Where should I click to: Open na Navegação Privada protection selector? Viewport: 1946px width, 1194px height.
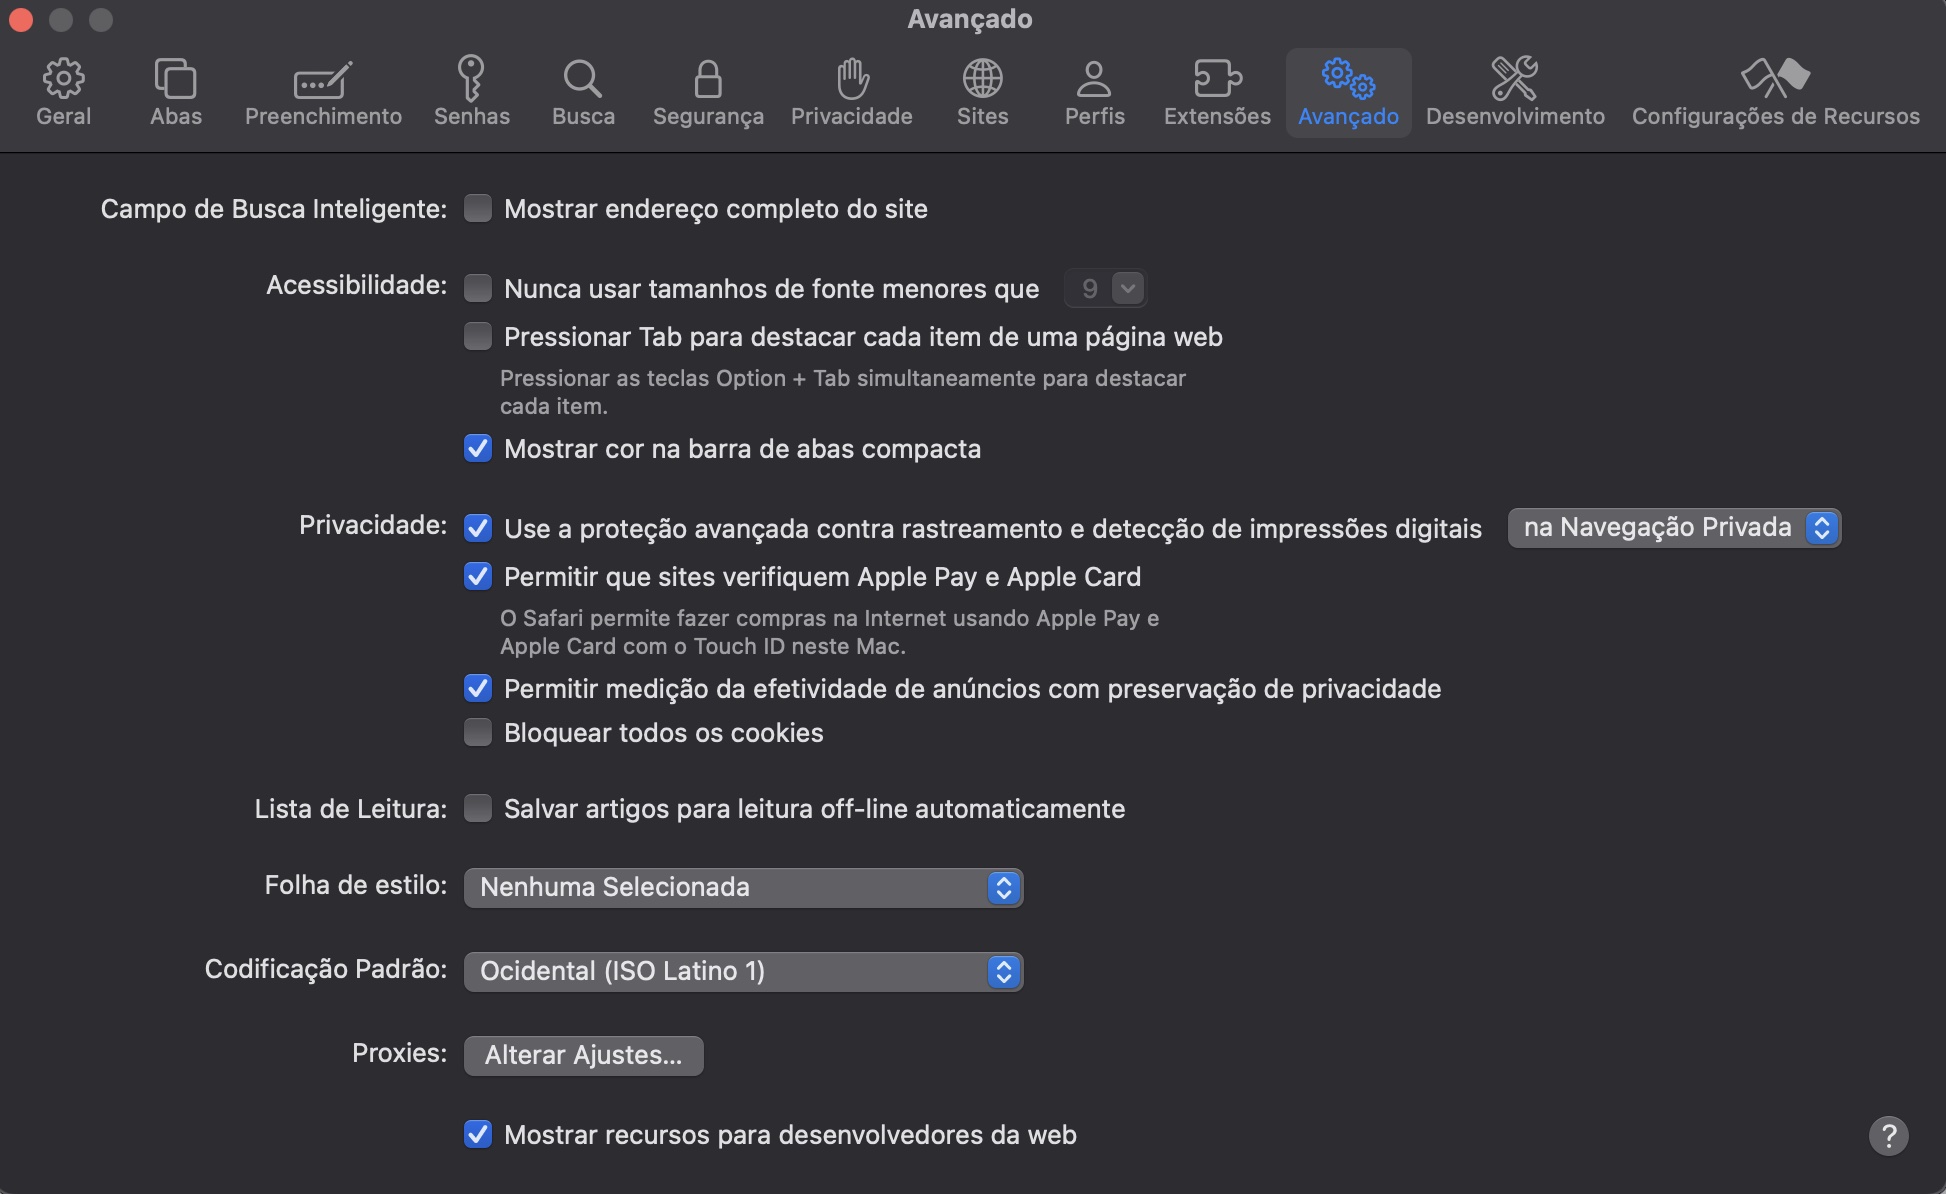pyautogui.click(x=1673, y=528)
